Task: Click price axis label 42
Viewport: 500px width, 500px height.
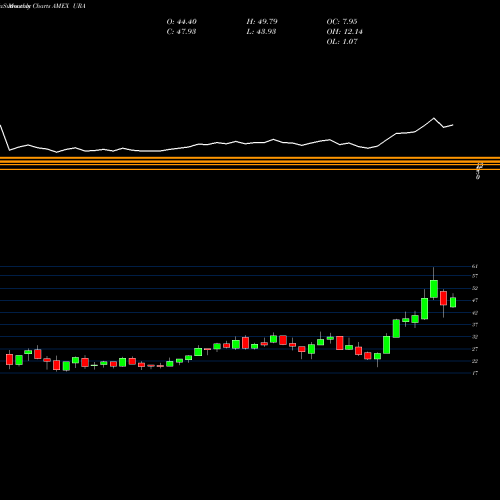Action: coord(475,313)
